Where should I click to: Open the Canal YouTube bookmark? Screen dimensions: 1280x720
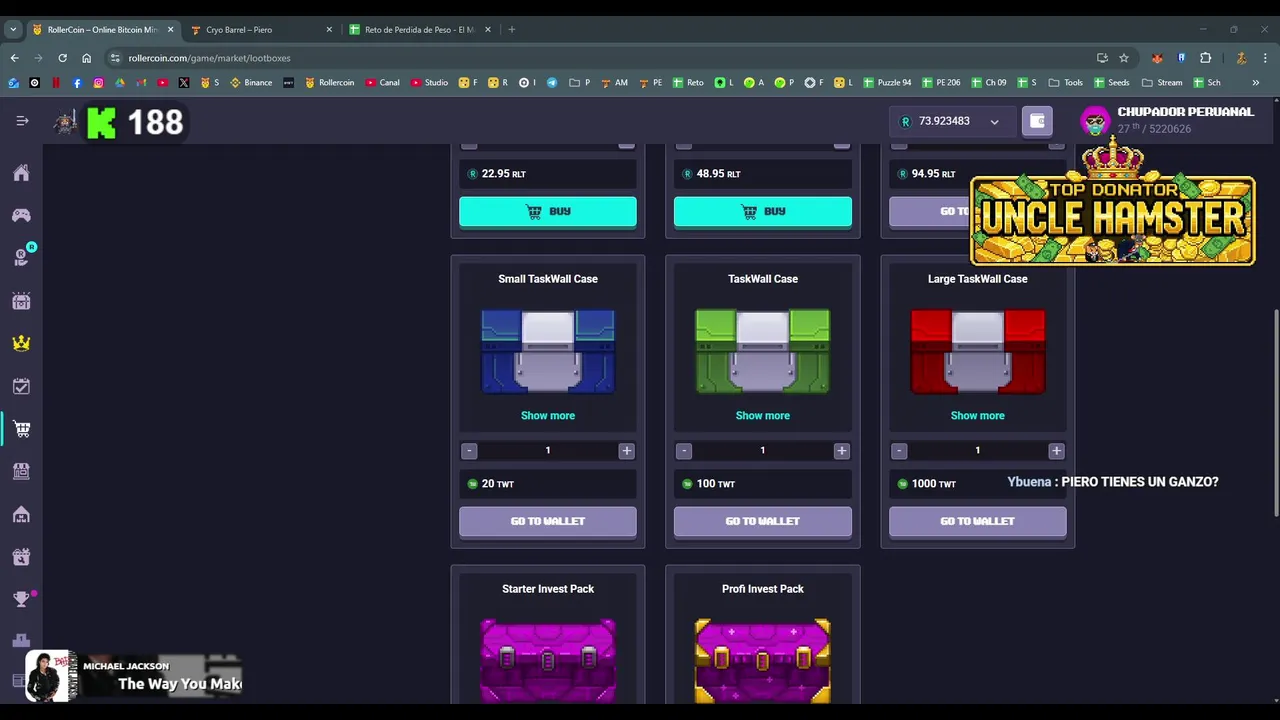[x=383, y=83]
